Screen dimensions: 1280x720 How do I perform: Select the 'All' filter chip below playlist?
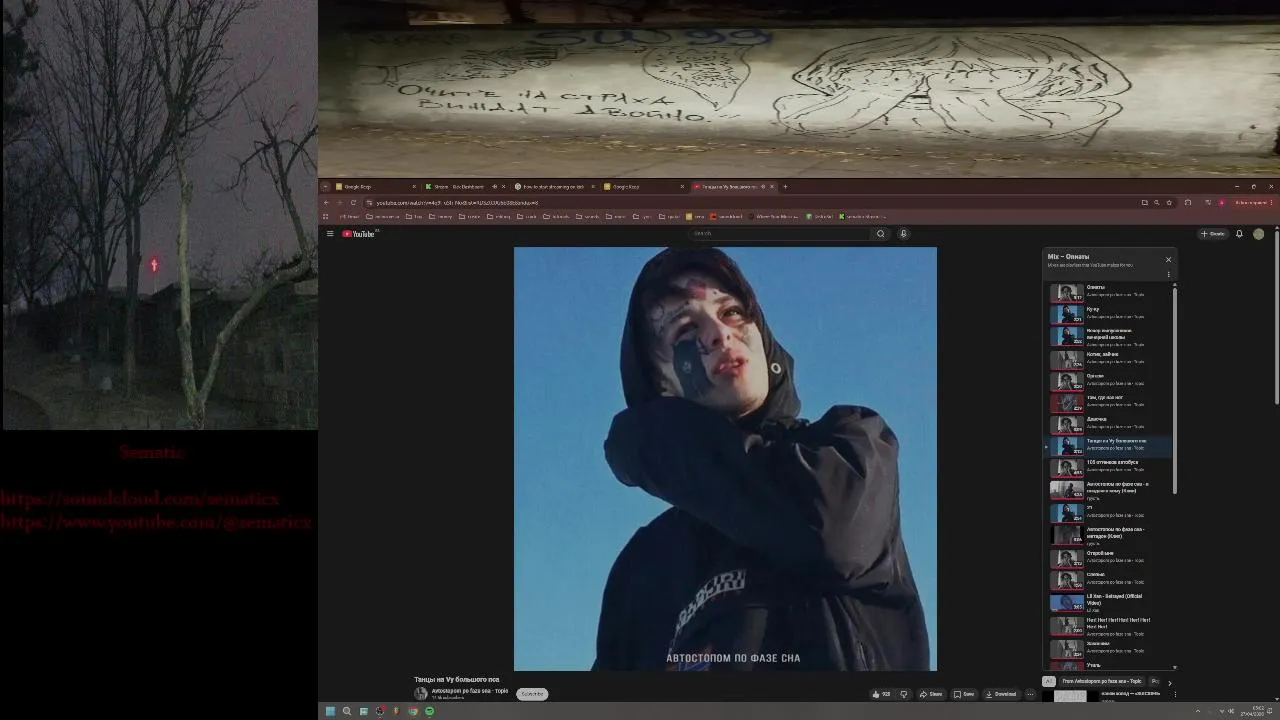(x=1048, y=681)
